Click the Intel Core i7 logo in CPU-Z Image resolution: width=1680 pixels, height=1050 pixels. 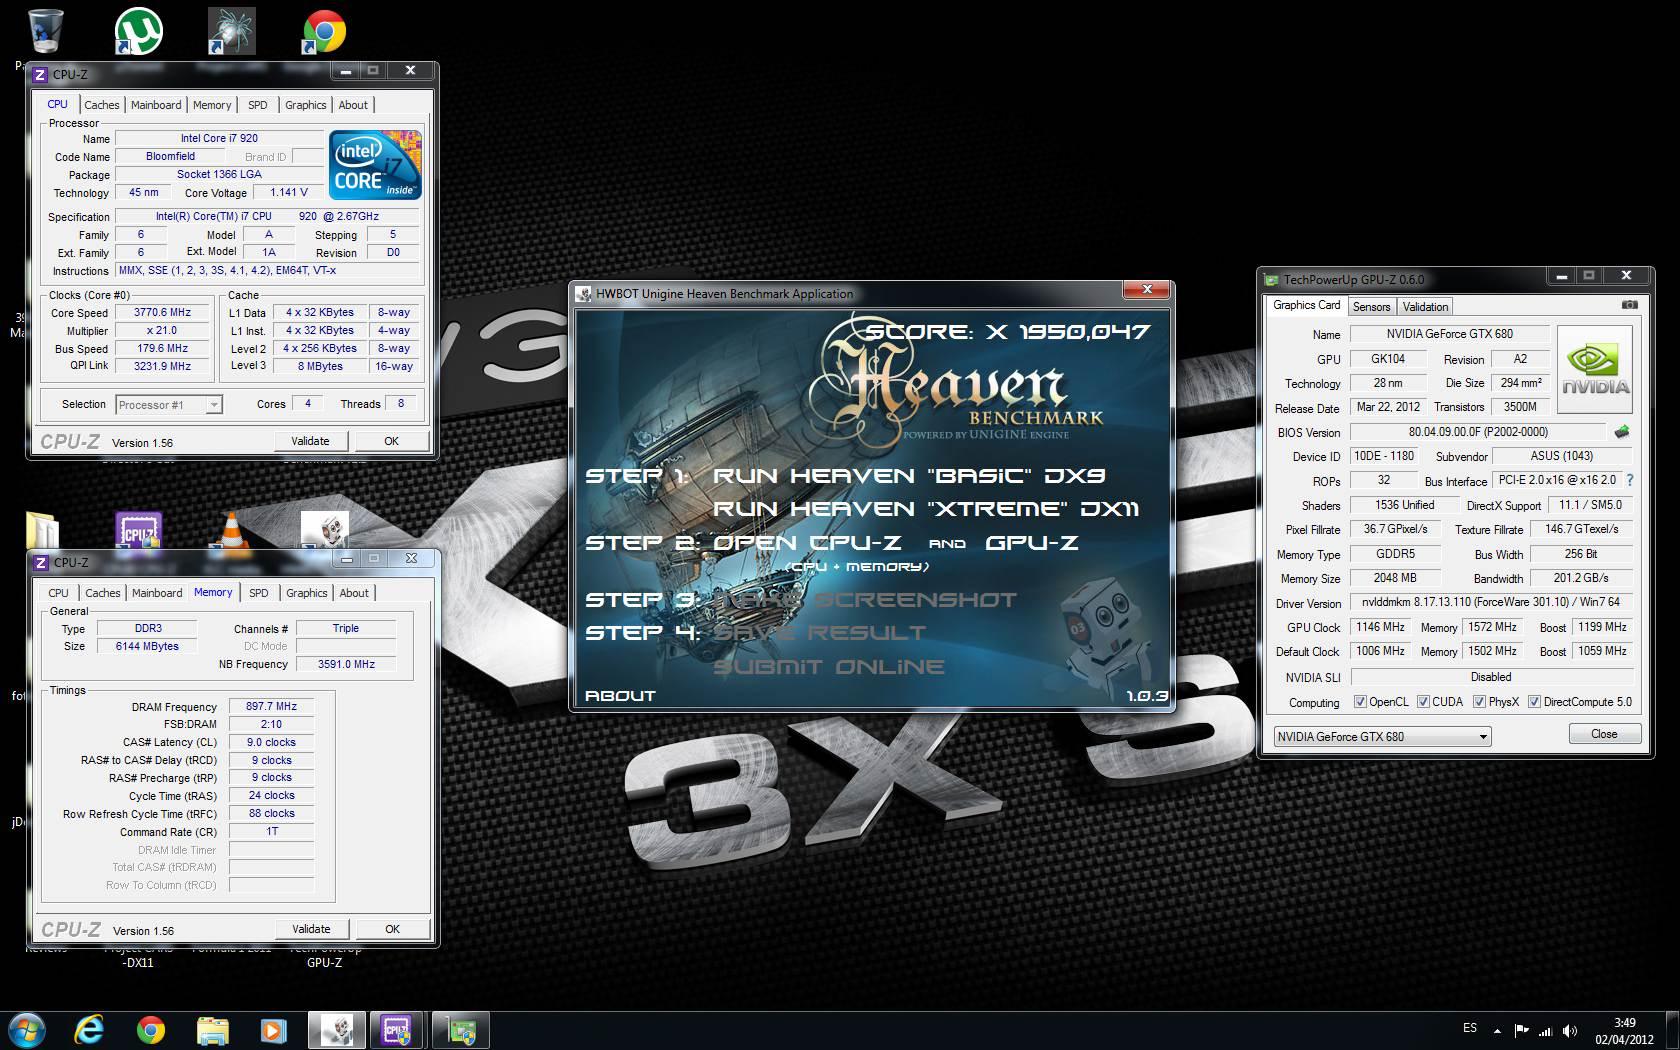pyautogui.click(x=375, y=164)
